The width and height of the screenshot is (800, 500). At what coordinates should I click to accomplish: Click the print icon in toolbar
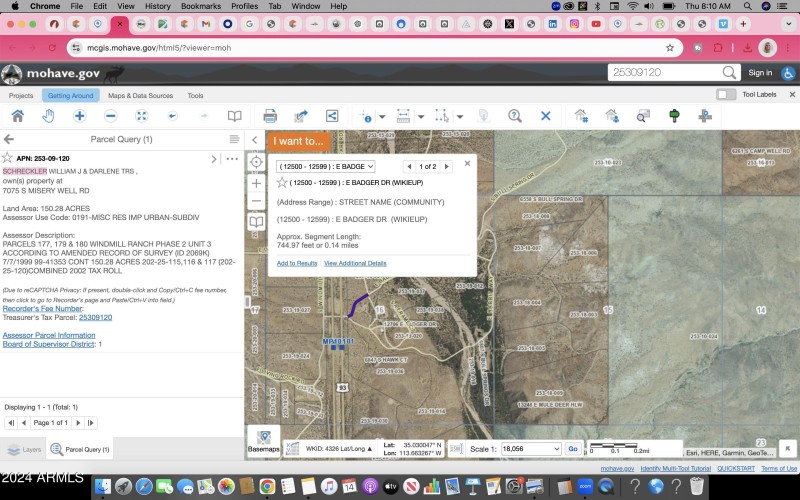tap(269, 116)
